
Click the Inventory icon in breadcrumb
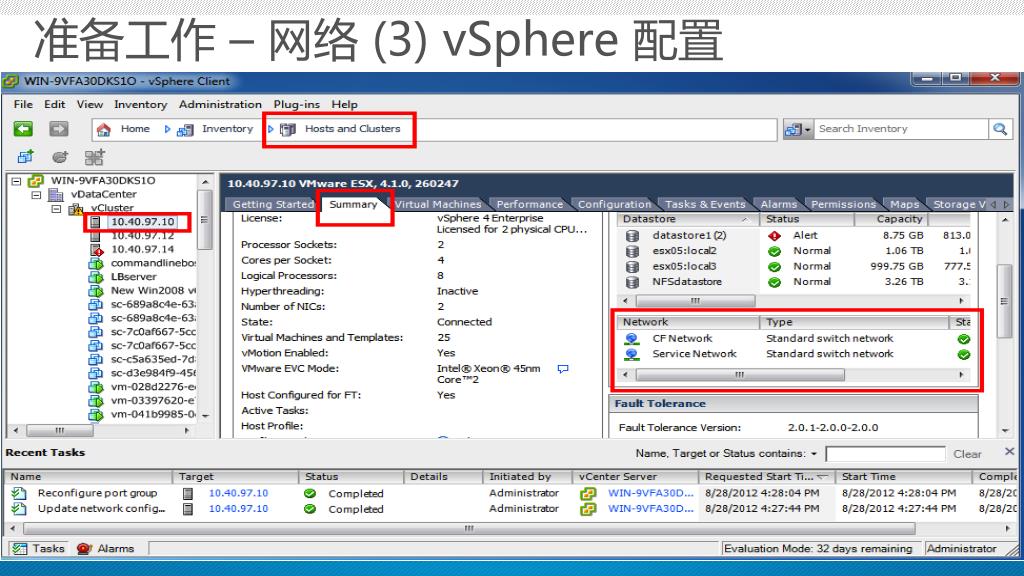coord(185,129)
